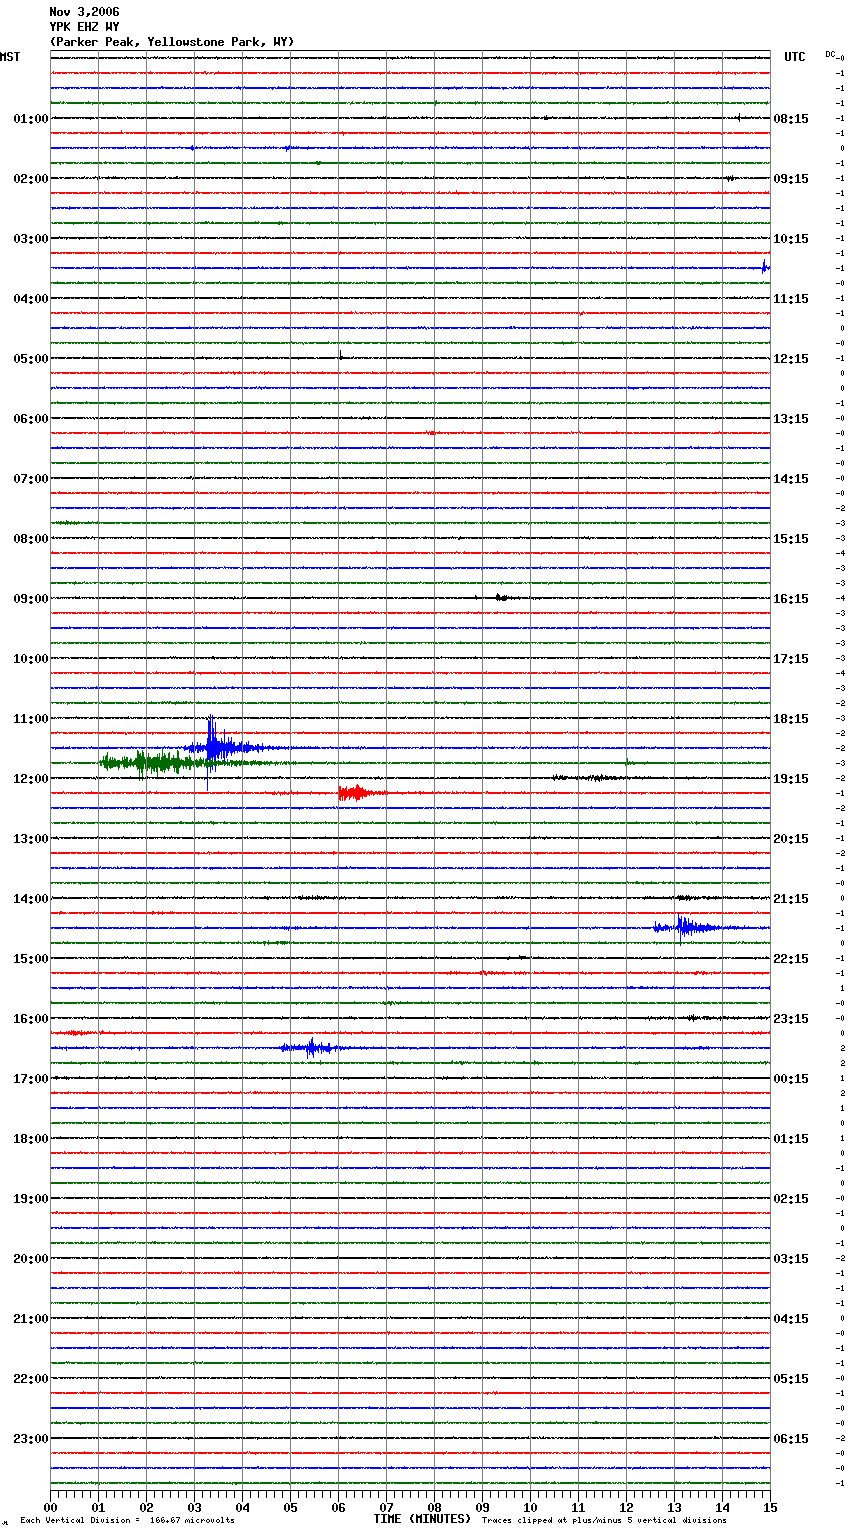This screenshot has height=1534, width=850.
Task: Click the "15" minute tick label
Action: click(770, 1507)
